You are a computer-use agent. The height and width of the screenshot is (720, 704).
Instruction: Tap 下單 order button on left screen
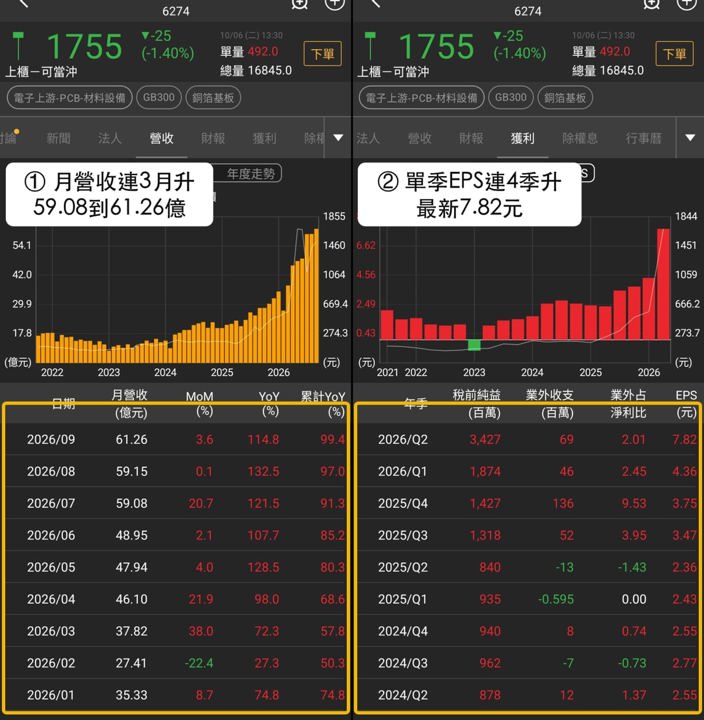pyautogui.click(x=322, y=54)
